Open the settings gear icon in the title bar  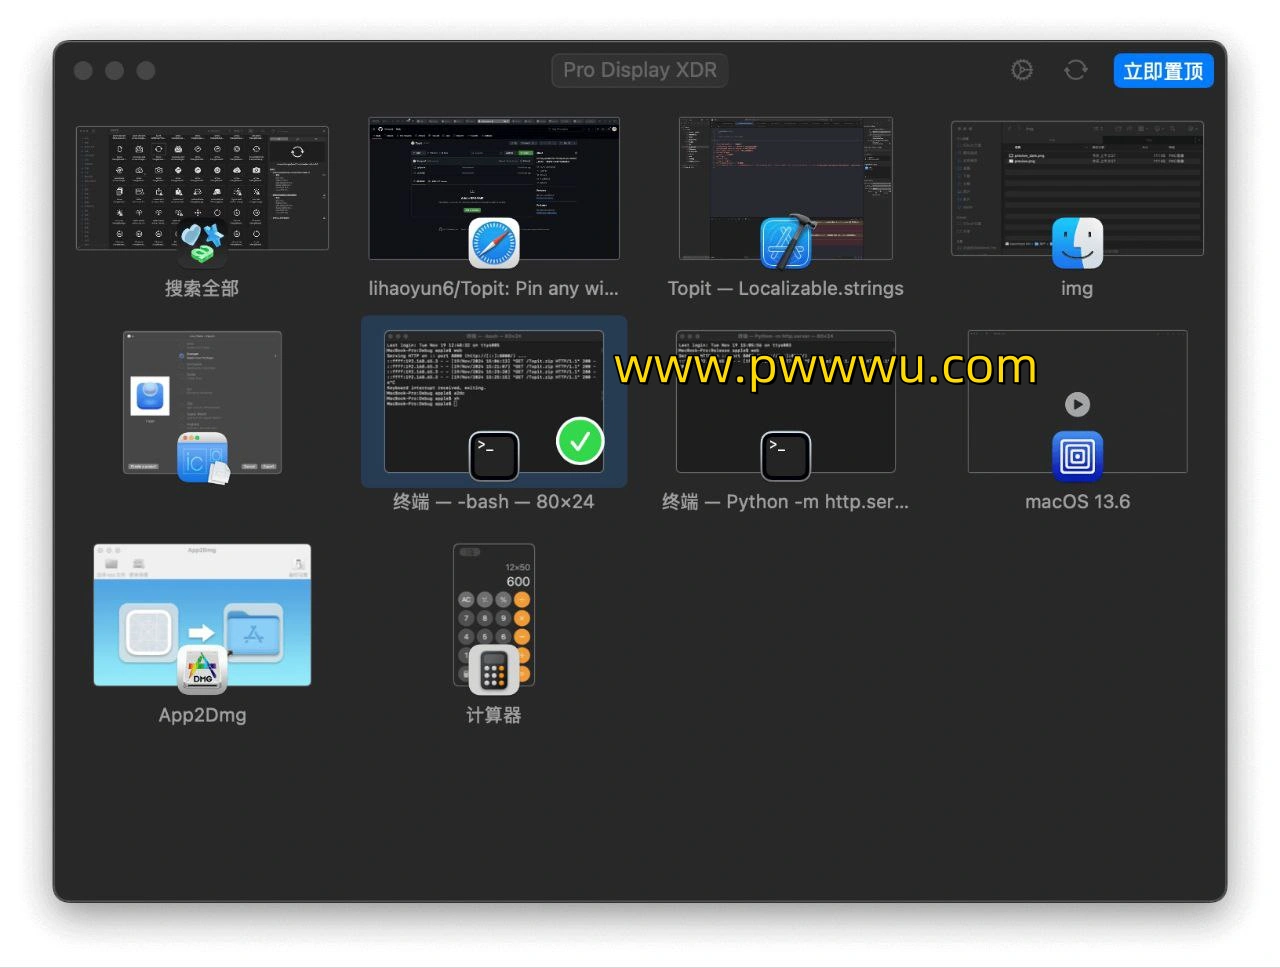(1022, 70)
